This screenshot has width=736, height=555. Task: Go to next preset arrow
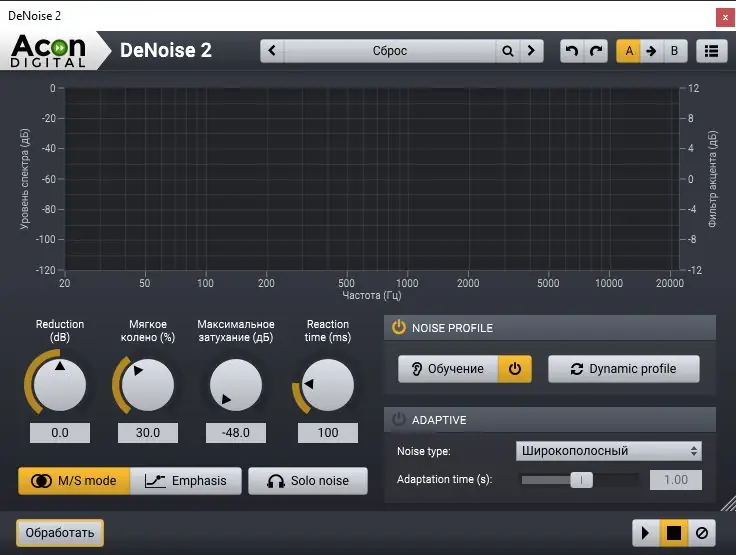point(531,51)
